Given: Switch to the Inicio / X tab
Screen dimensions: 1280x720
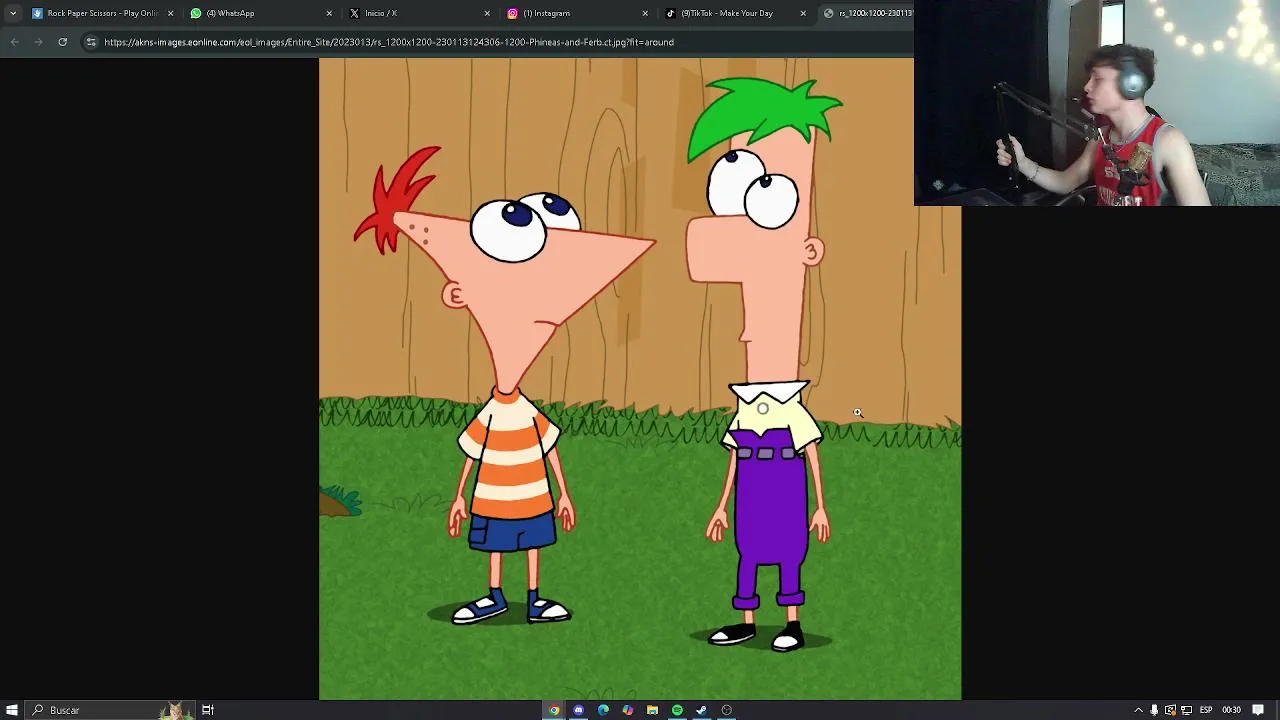Looking at the screenshot, I should coord(420,13).
